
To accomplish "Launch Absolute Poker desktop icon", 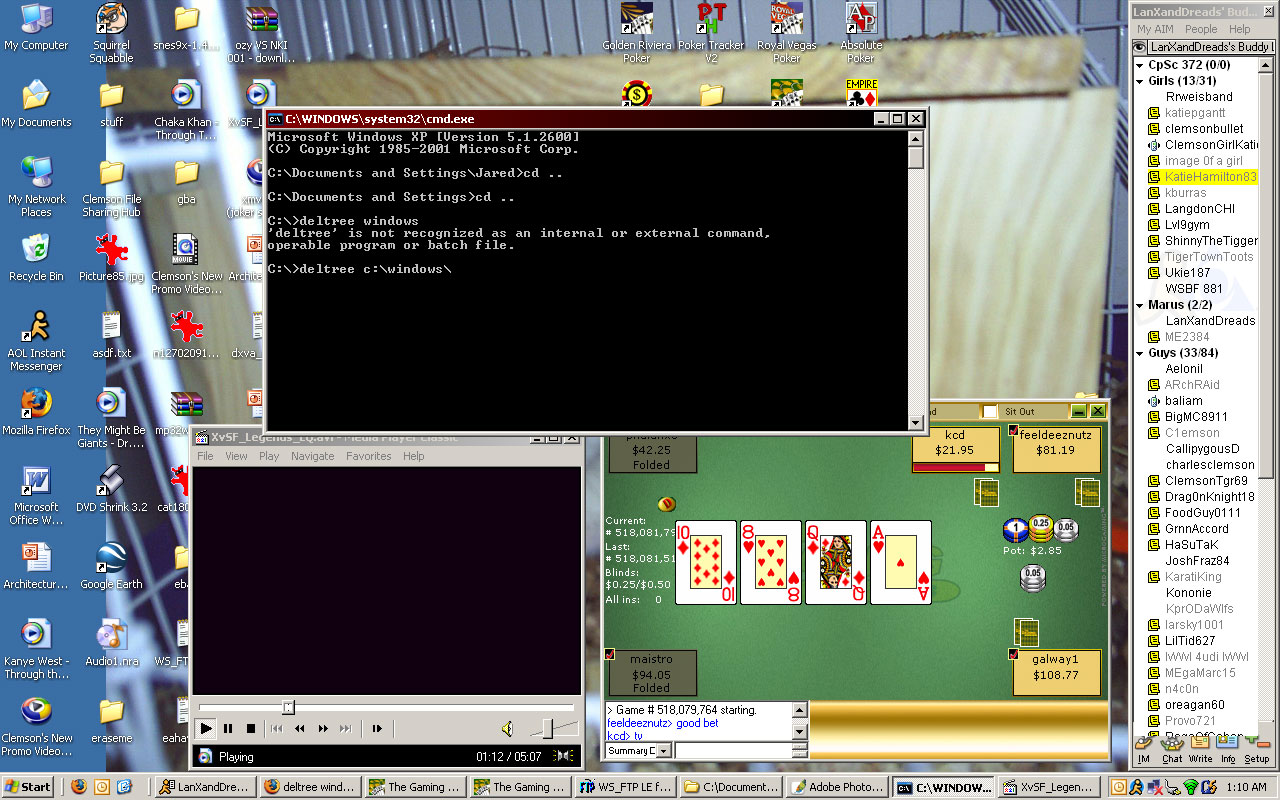I will click(861, 33).
